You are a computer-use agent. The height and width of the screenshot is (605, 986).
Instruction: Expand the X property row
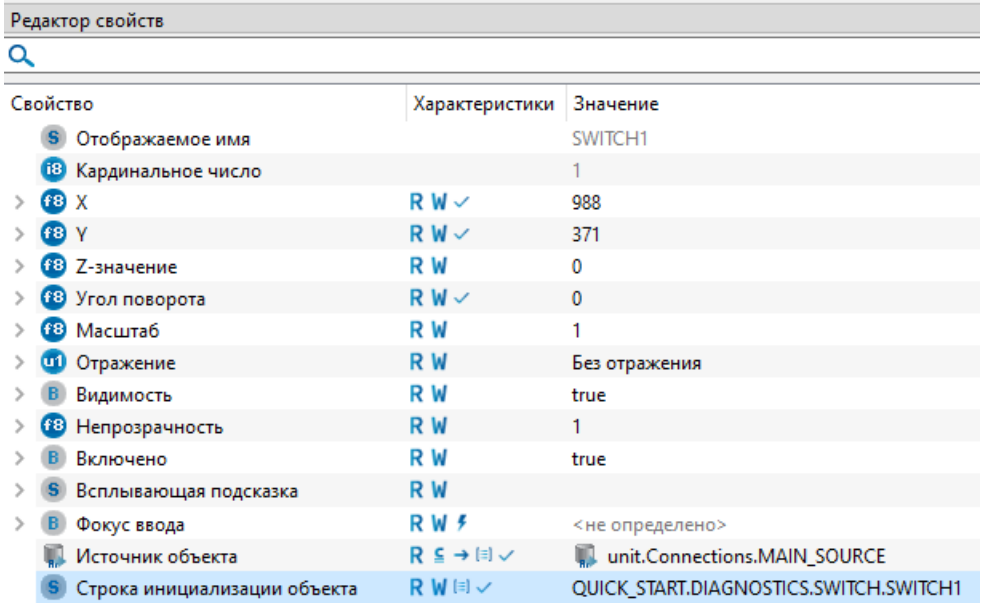pos(18,203)
